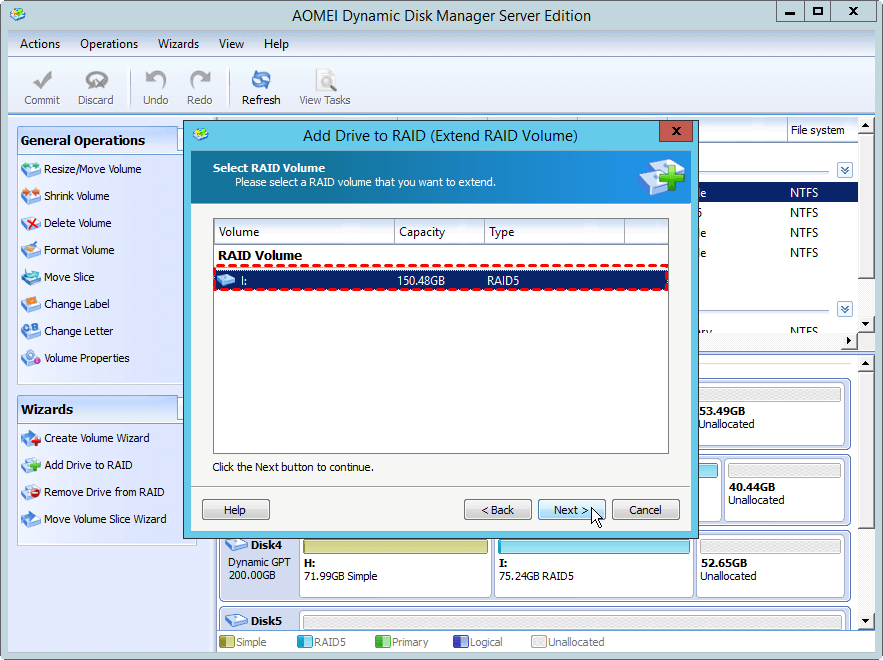The width and height of the screenshot is (883, 660).
Task: Open the Operations menu
Action: (x=109, y=44)
